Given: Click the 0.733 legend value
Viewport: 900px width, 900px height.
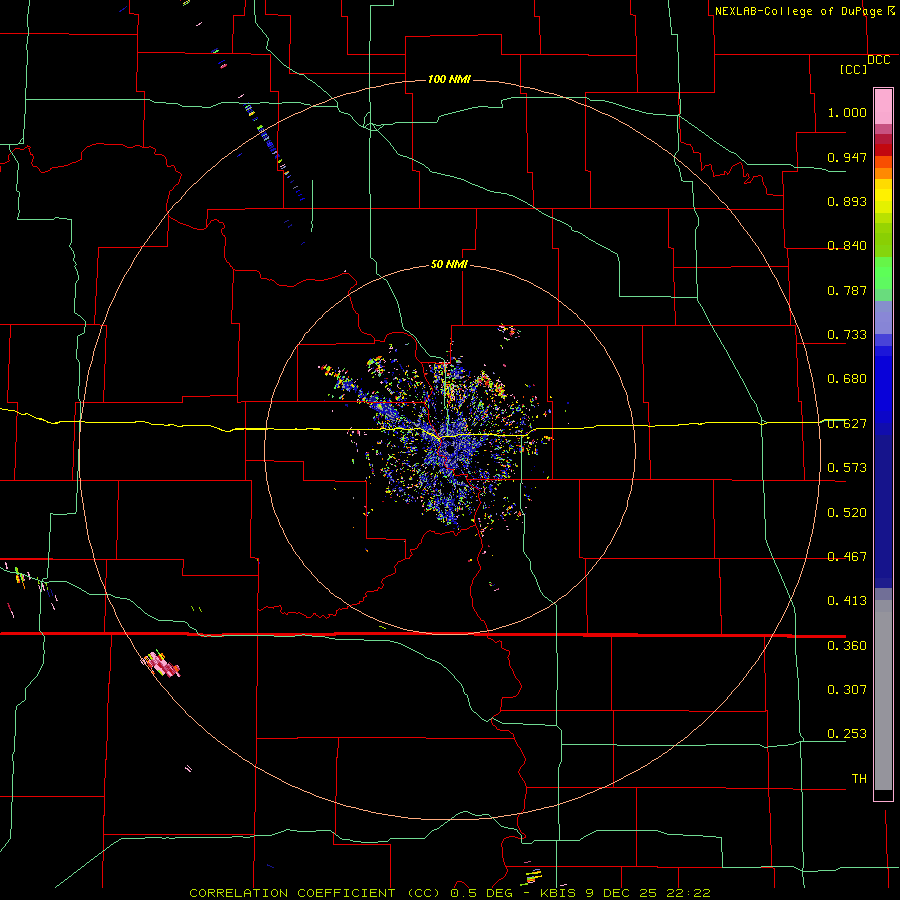Looking at the screenshot, I should tap(847, 335).
